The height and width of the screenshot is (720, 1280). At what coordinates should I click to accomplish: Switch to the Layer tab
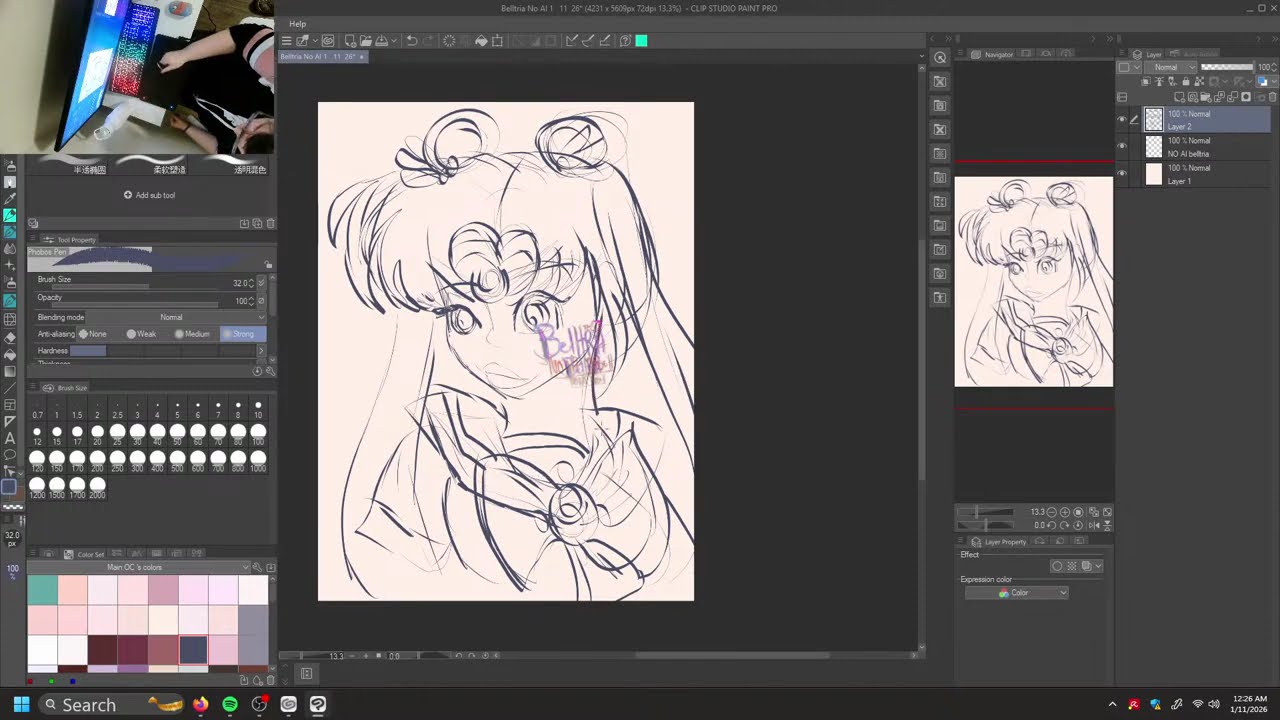(x=1148, y=54)
